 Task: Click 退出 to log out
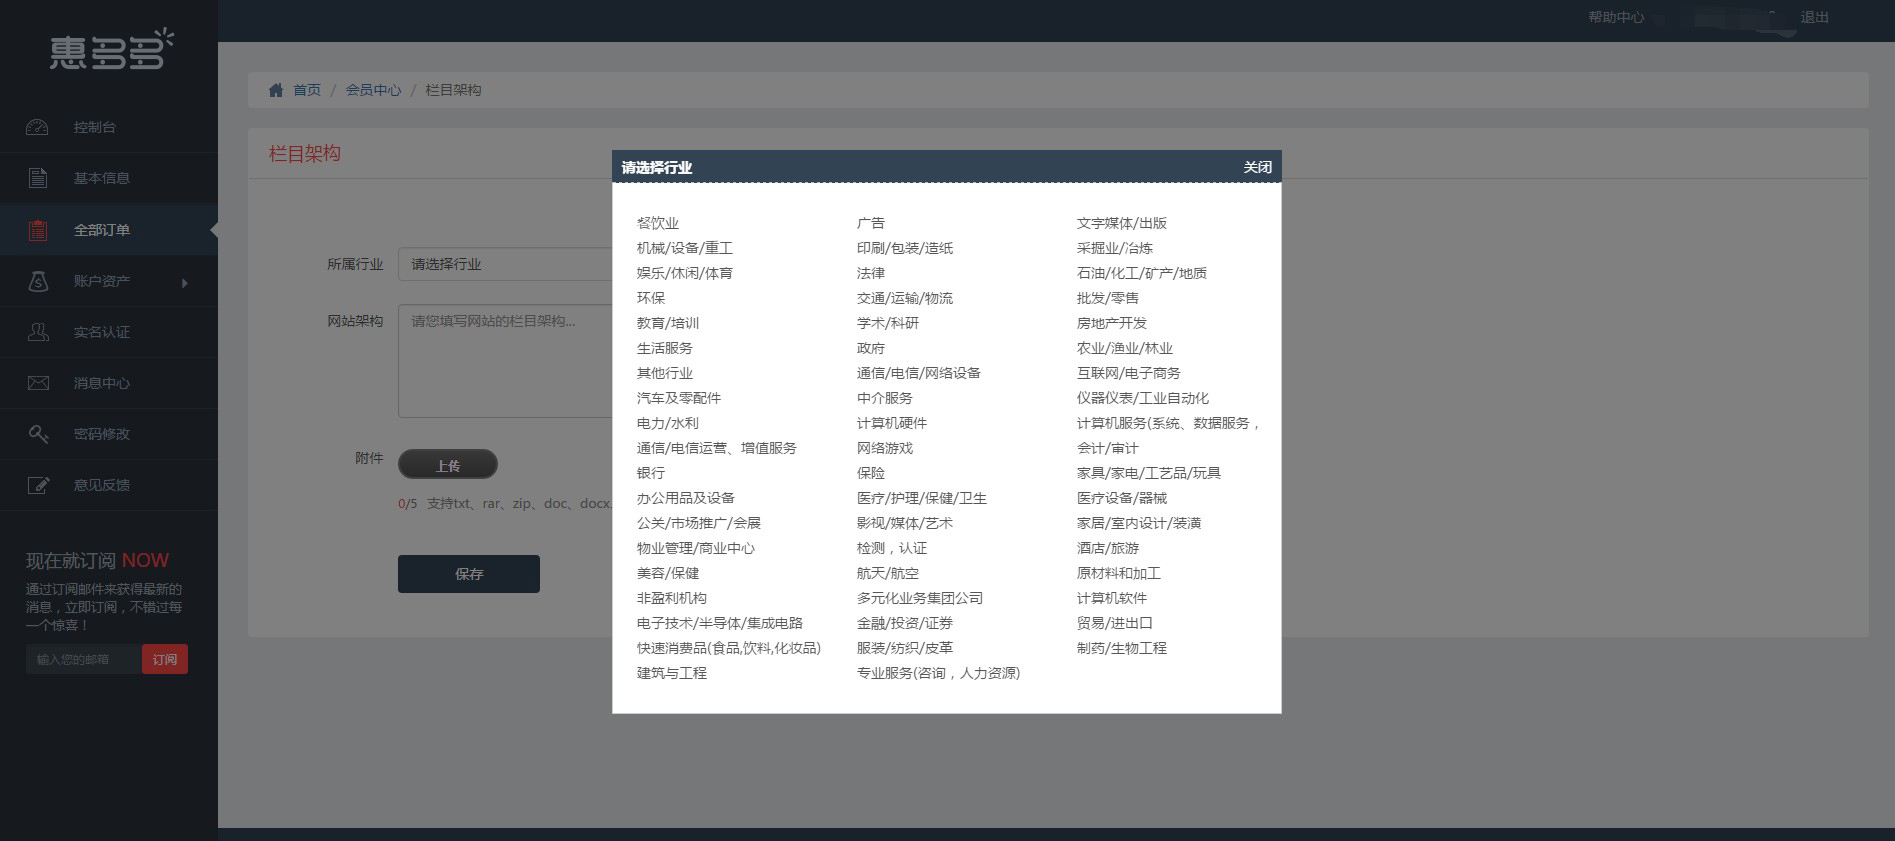click(x=1814, y=17)
